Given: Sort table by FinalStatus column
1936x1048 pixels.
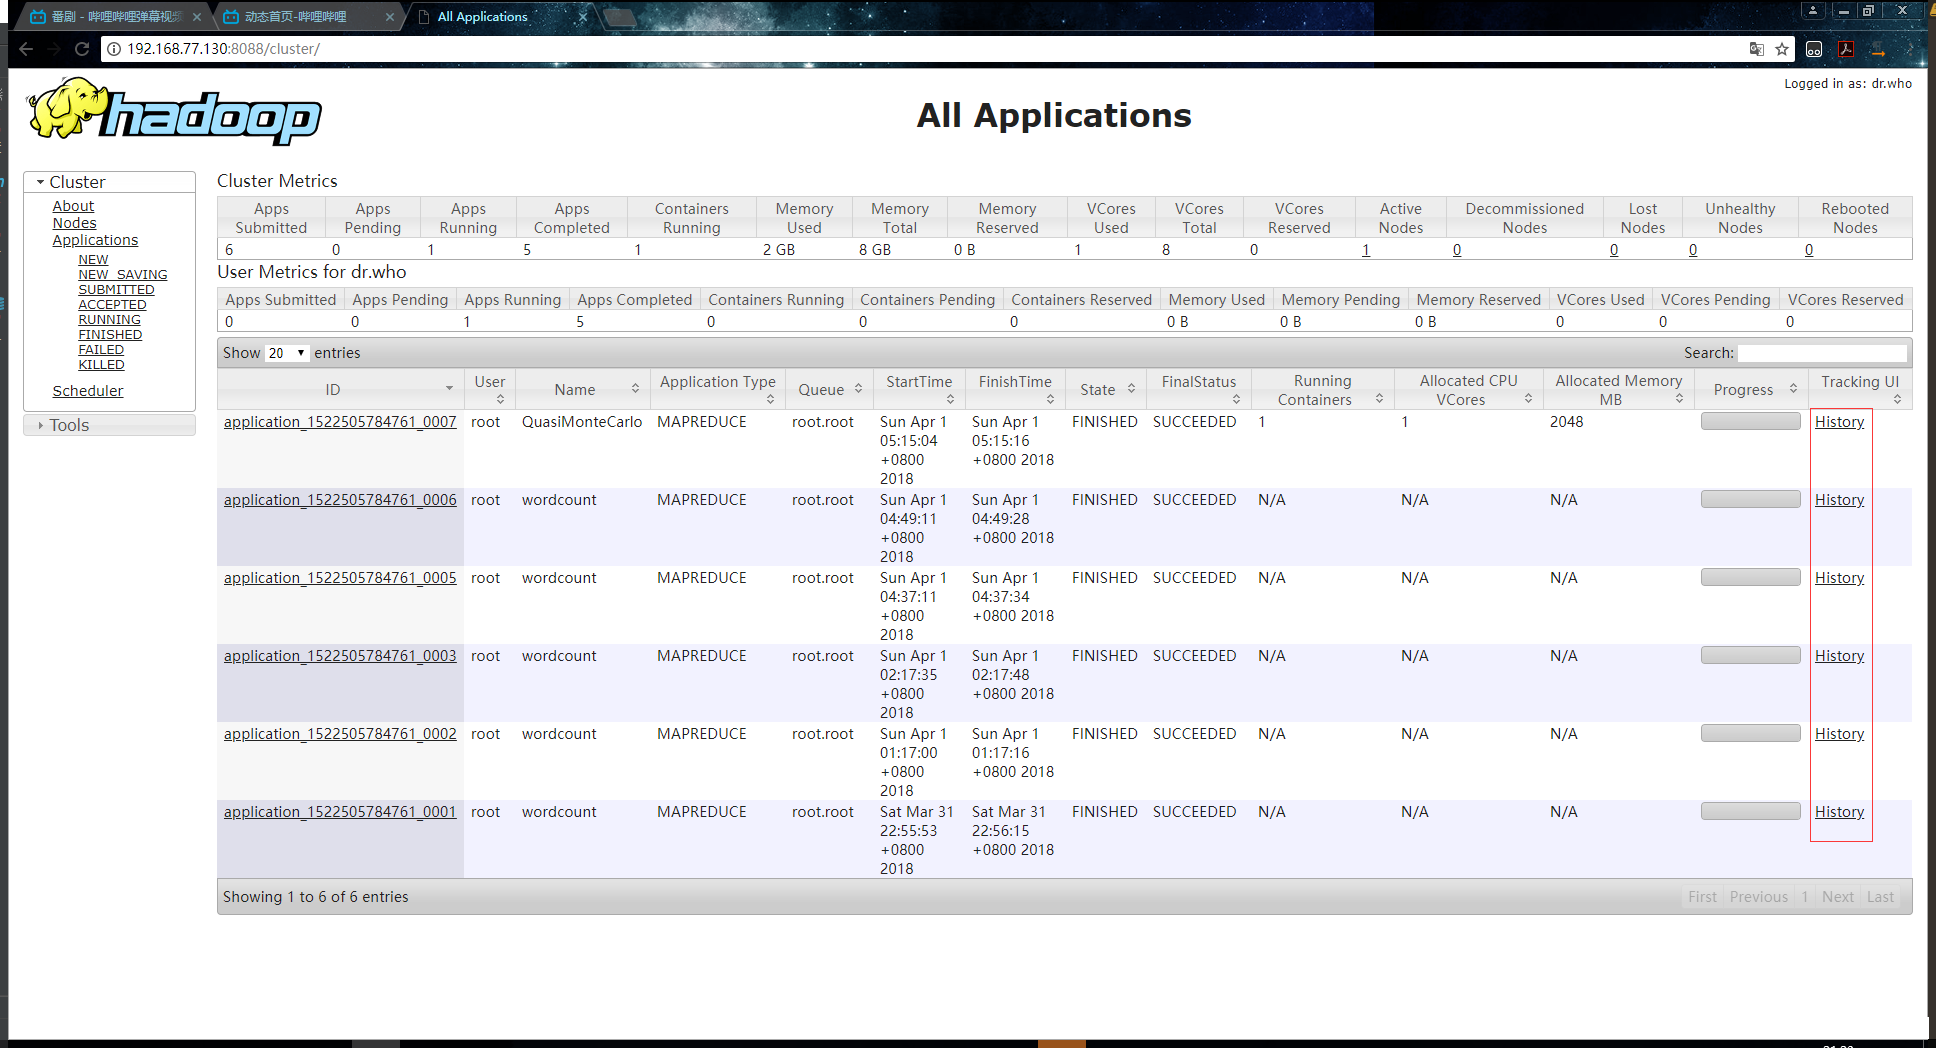Looking at the screenshot, I should coord(1236,399).
